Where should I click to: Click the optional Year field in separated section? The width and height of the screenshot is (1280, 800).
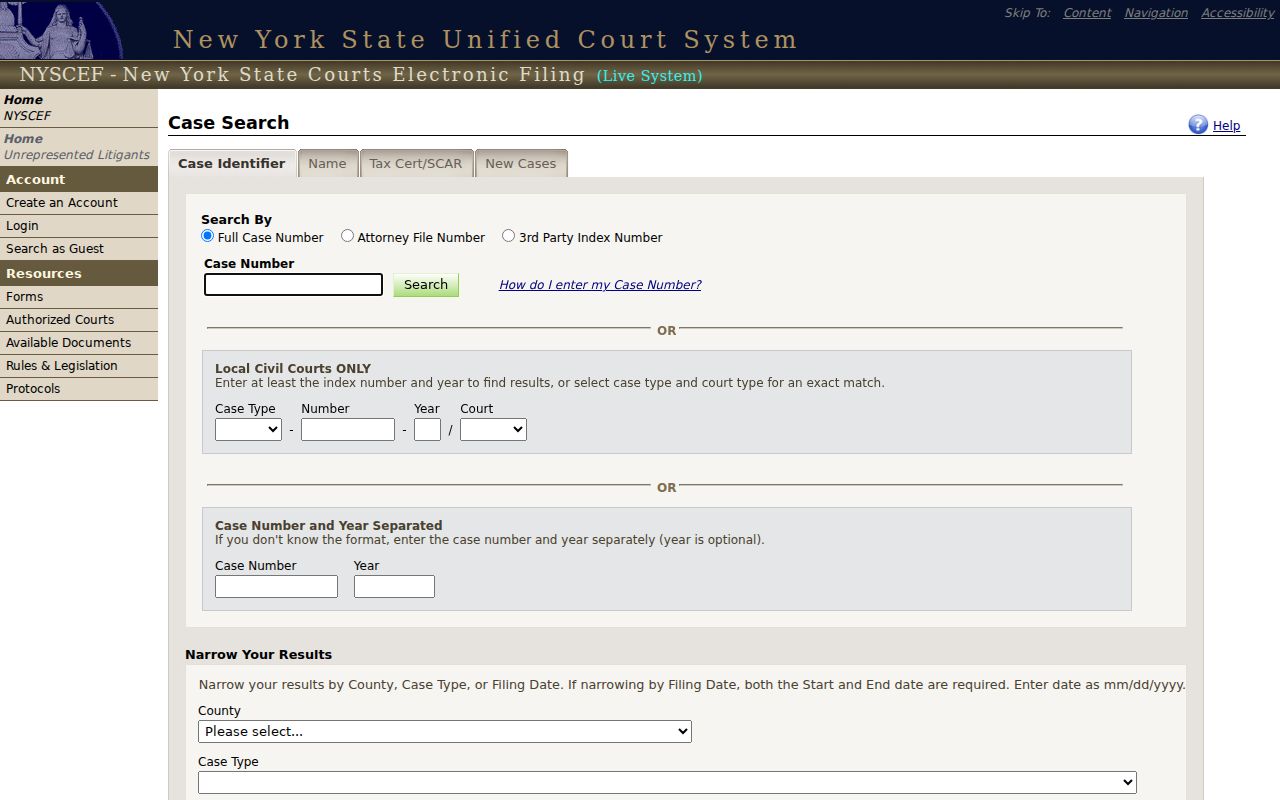tap(394, 586)
